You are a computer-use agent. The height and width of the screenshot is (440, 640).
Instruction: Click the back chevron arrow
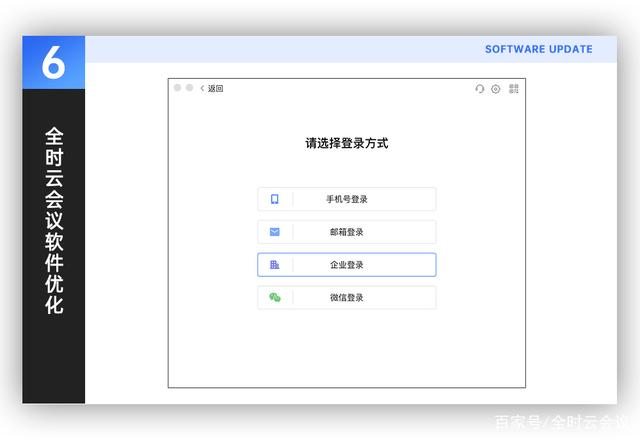coord(202,88)
